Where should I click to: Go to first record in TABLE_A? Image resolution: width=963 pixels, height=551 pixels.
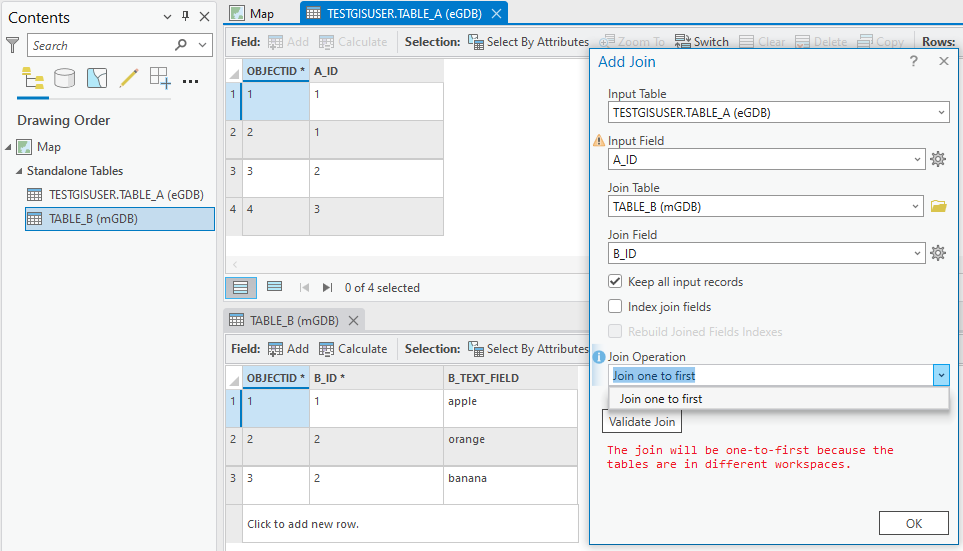tap(304, 287)
